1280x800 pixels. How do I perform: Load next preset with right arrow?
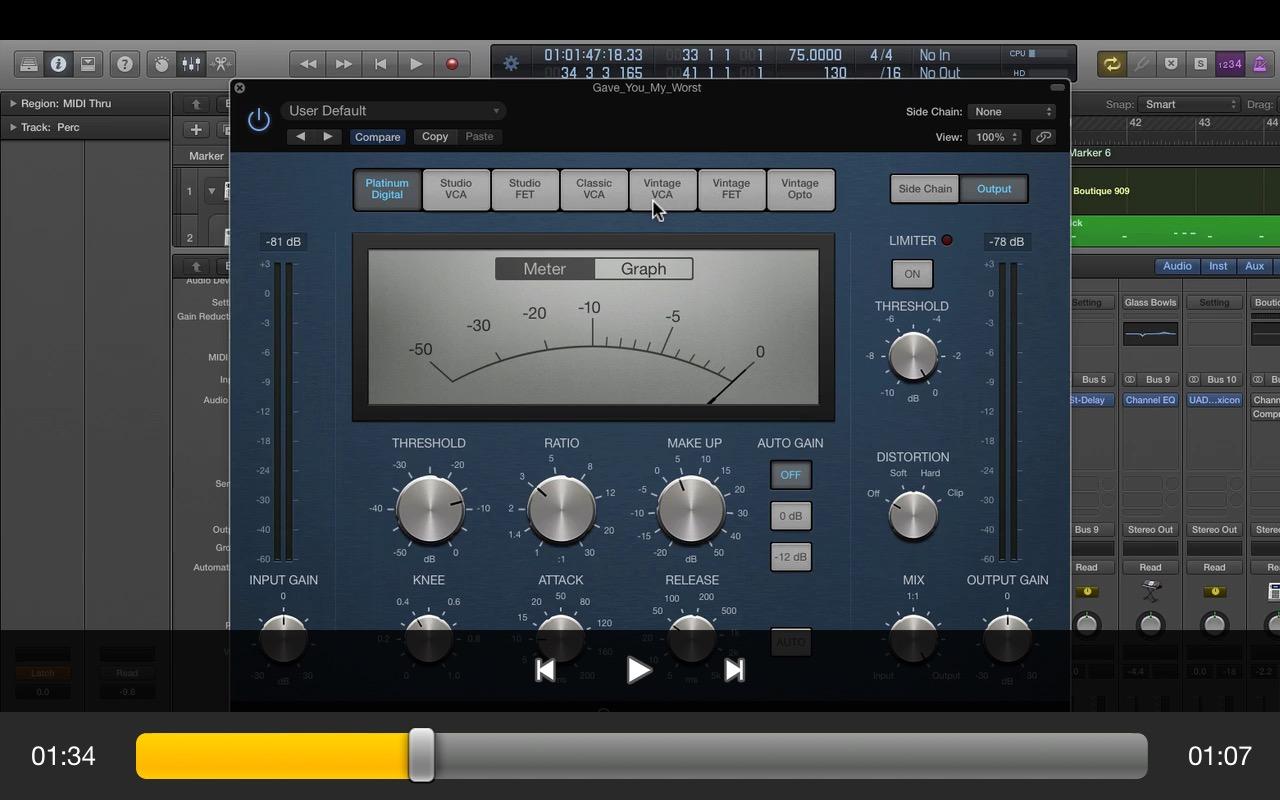click(x=328, y=137)
